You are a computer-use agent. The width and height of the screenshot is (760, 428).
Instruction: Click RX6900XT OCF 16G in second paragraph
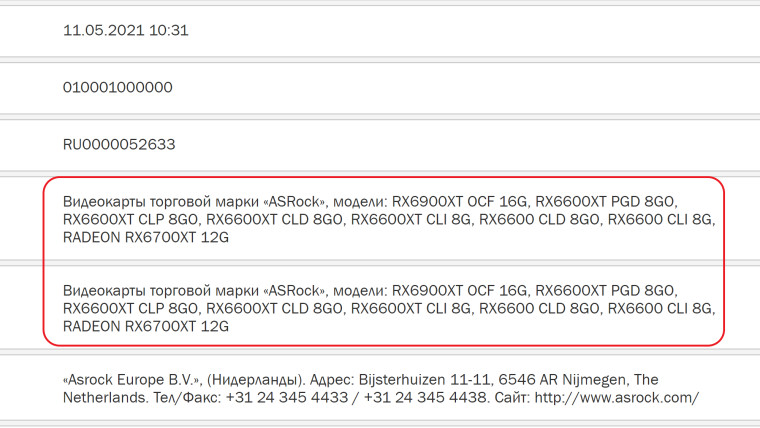click(458, 289)
